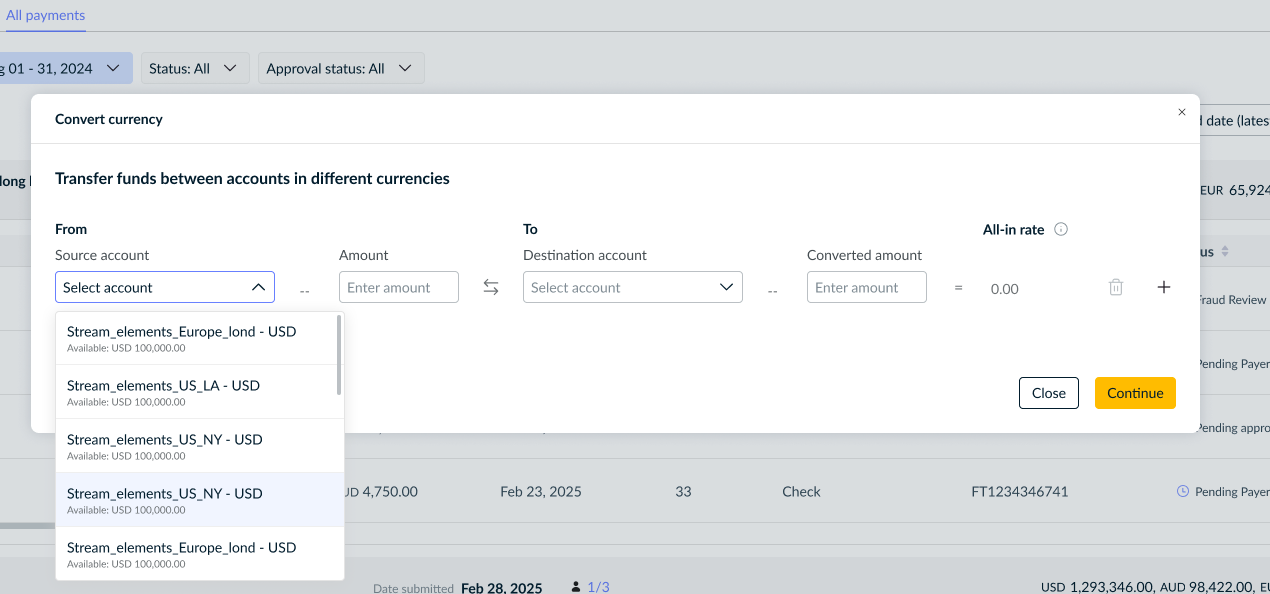
Task: Click the Check payment method cell
Action: tap(801, 492)
